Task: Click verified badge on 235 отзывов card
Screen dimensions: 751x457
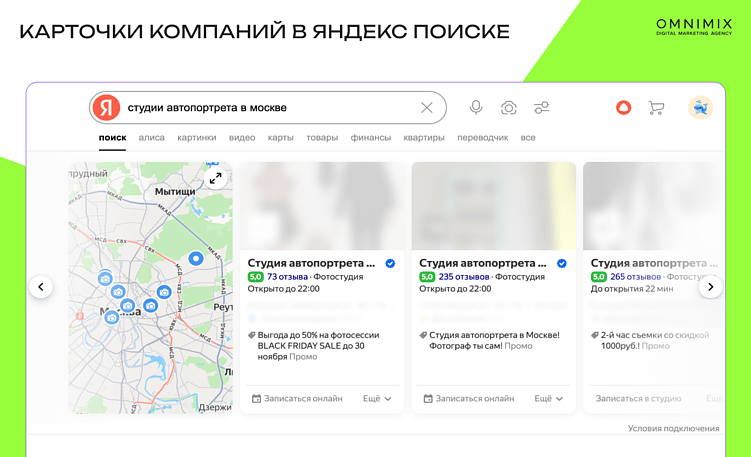Action: 562,263
